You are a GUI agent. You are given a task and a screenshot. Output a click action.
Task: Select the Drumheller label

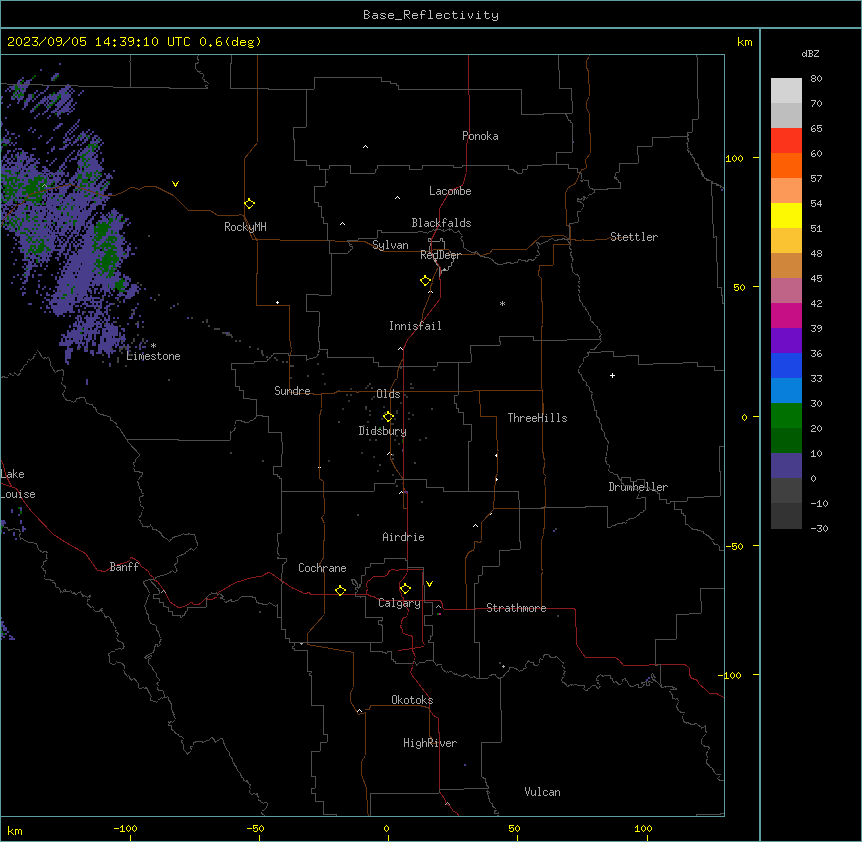coord(638,487)
